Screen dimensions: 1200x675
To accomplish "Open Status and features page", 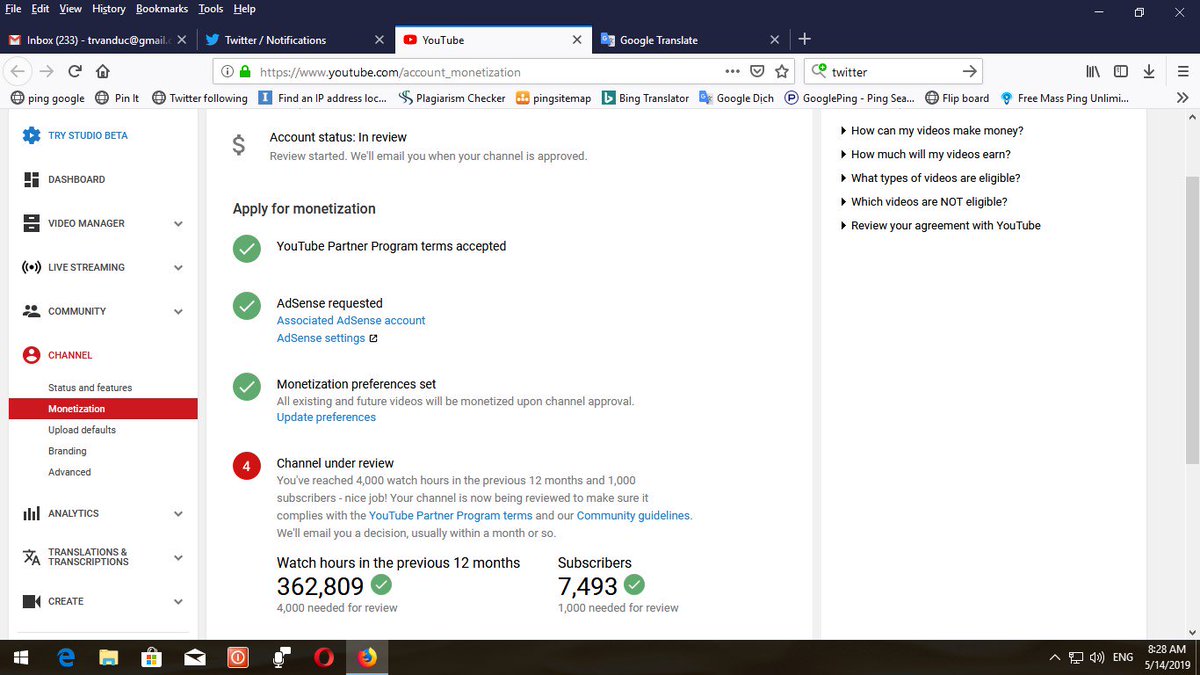I will click(90, 388).
